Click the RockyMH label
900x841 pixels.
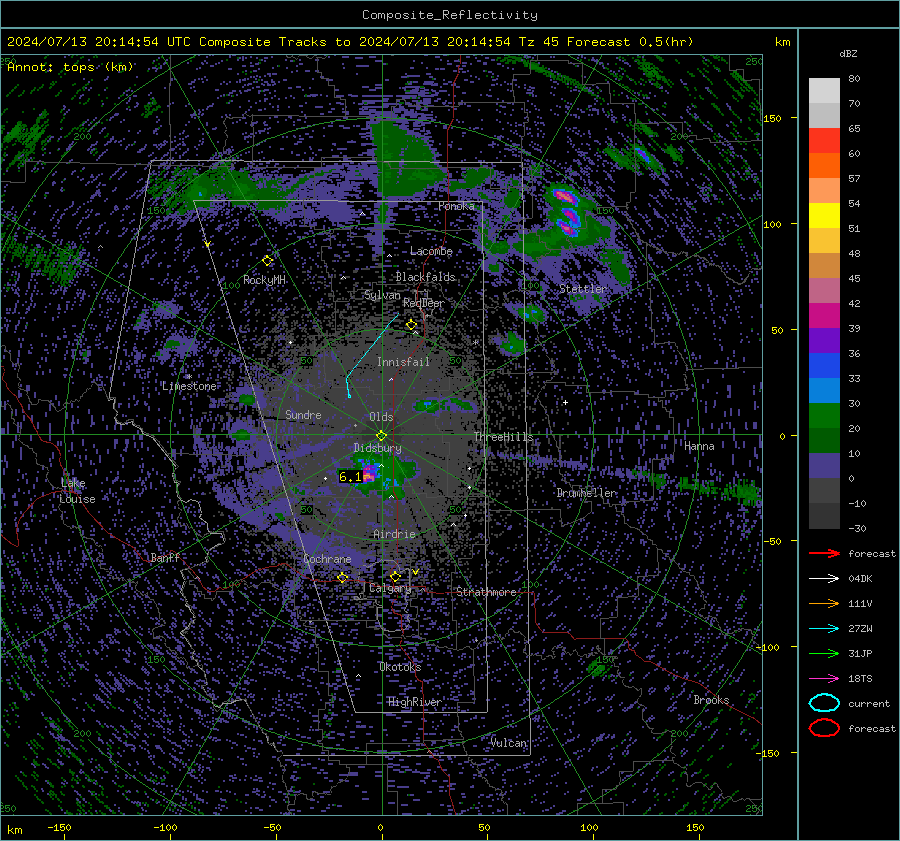tap(264, 280)
